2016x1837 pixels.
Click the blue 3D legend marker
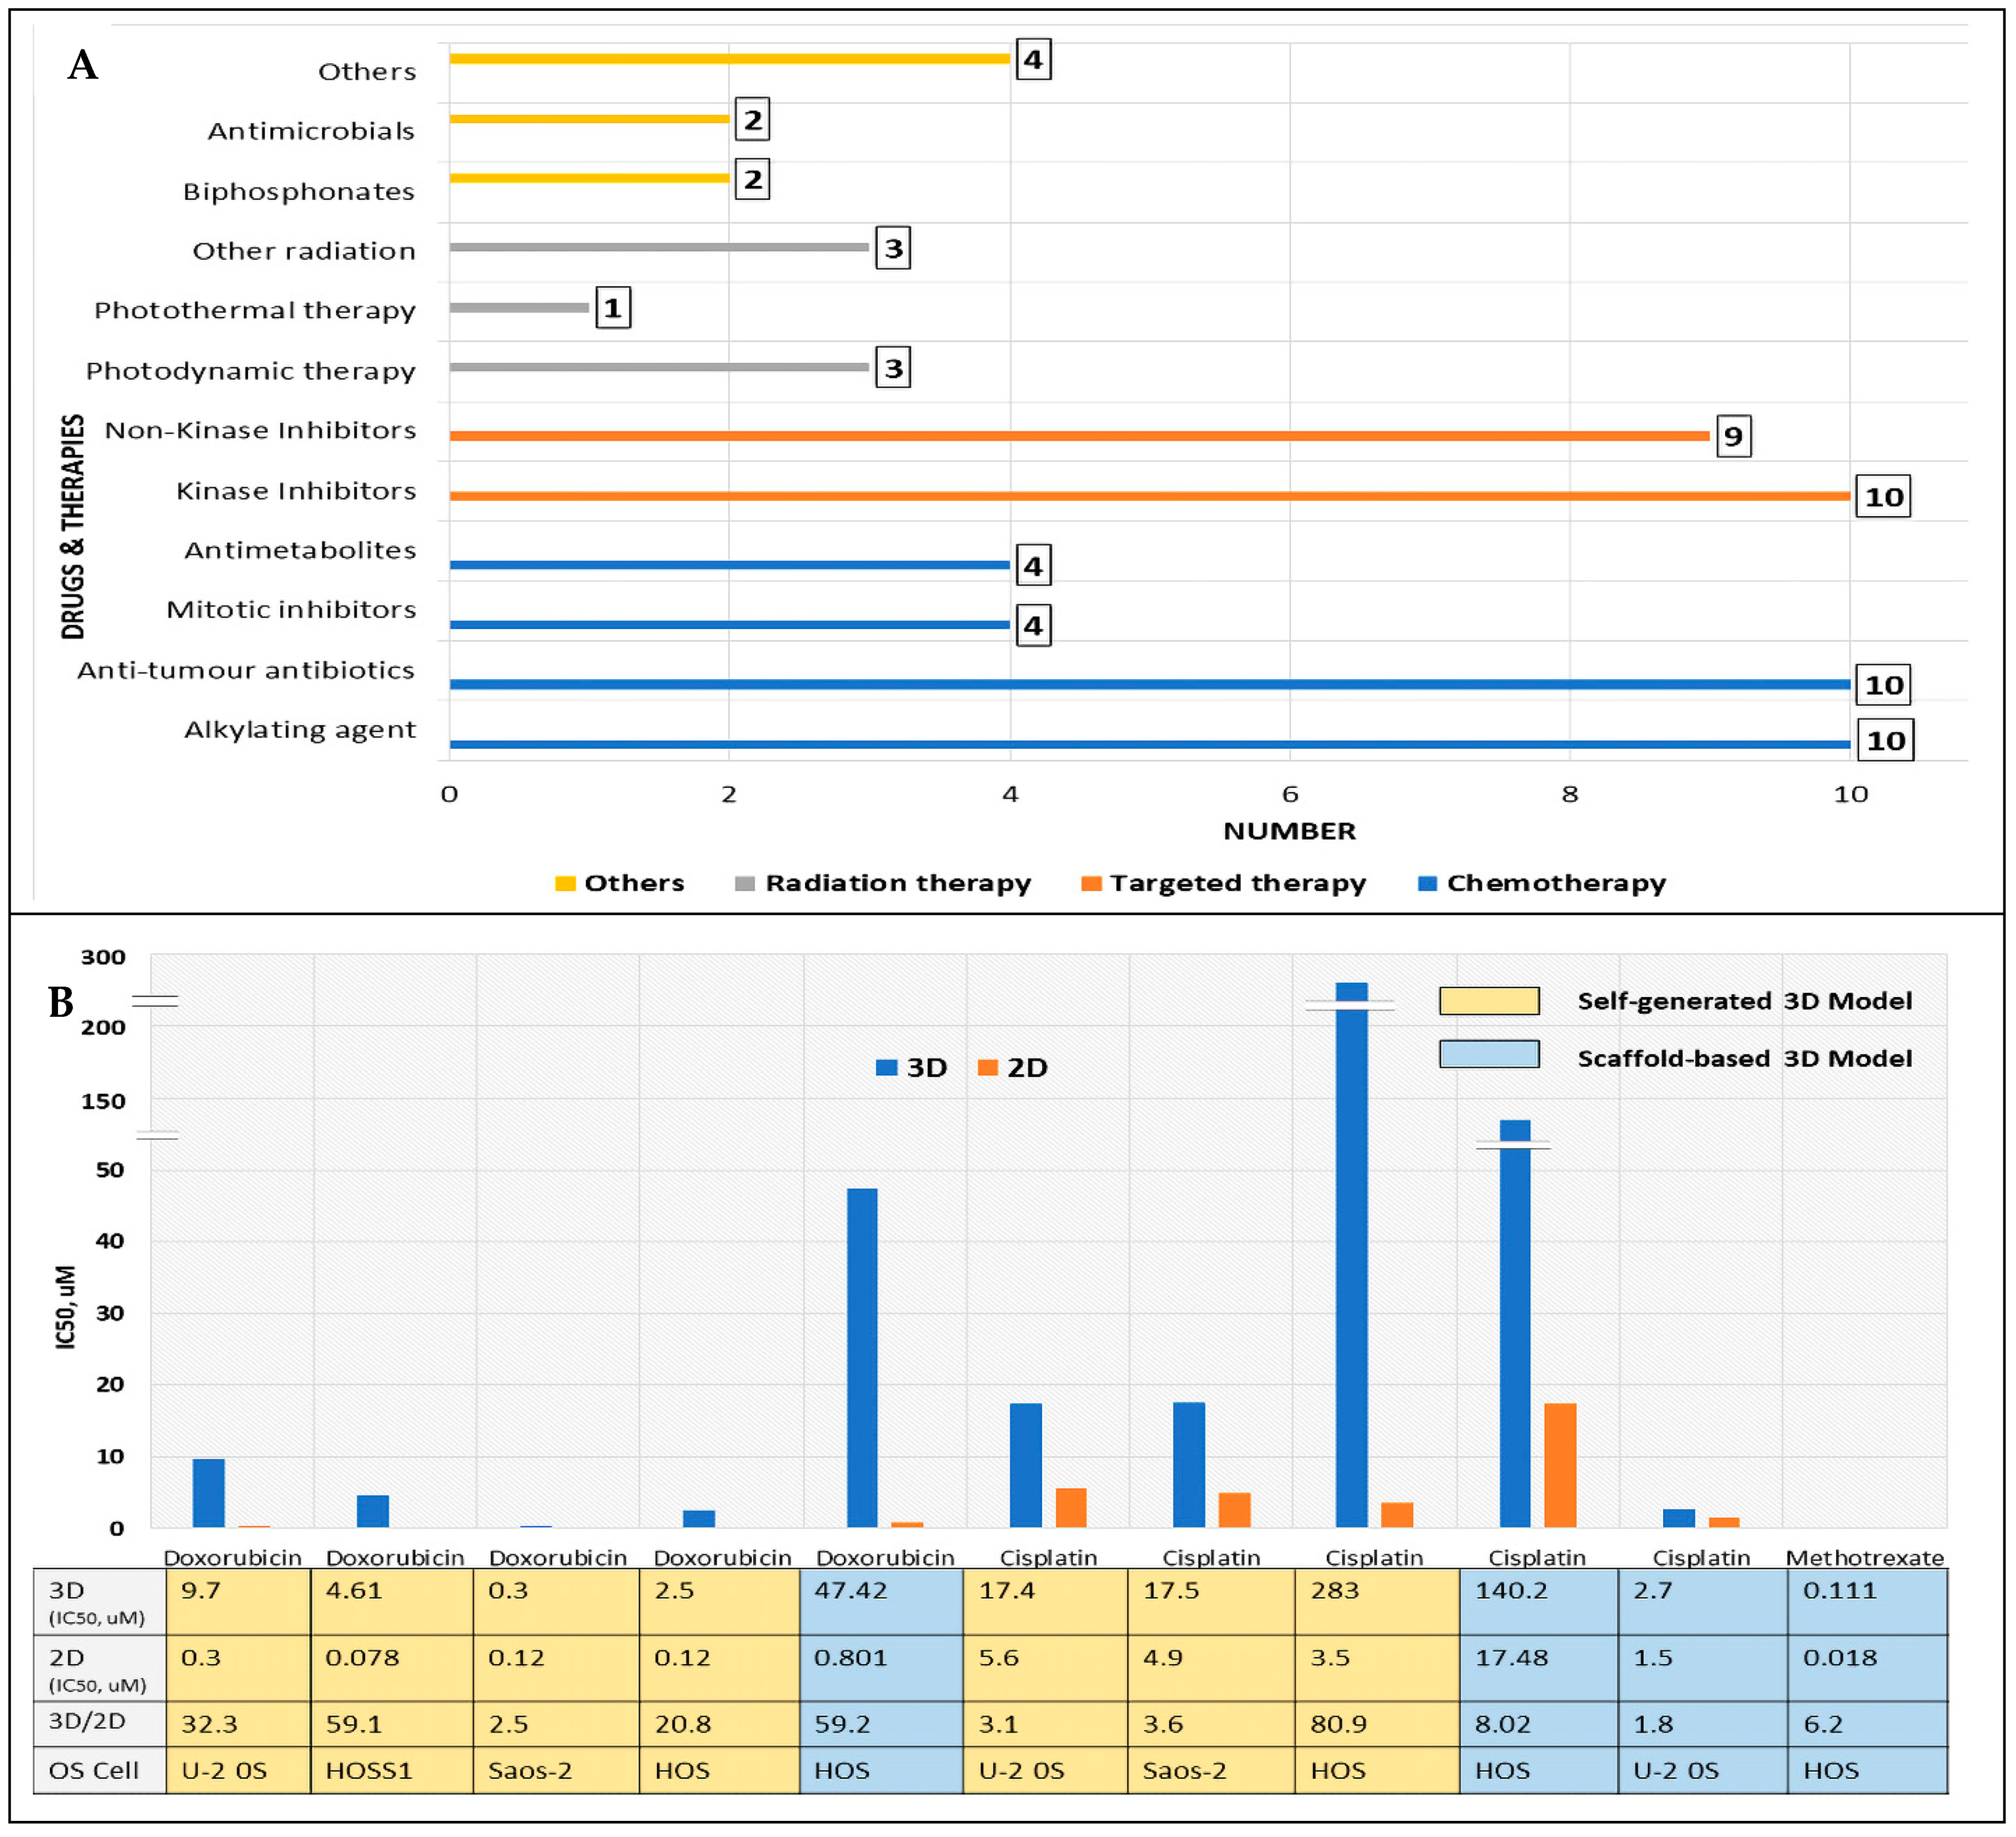[886, 1067]
